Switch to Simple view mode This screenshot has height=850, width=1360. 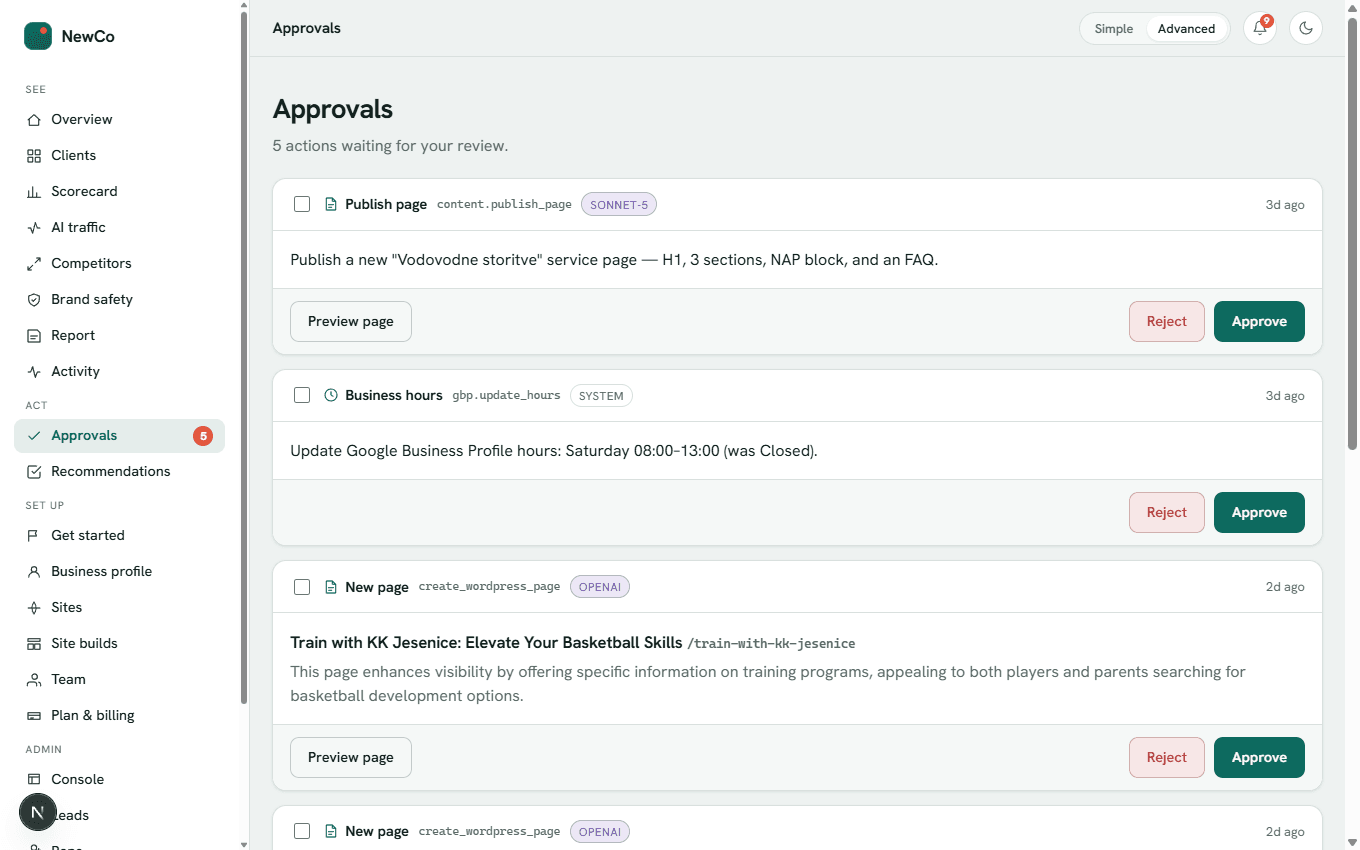pyautogui.click(x=1113, y=29)
